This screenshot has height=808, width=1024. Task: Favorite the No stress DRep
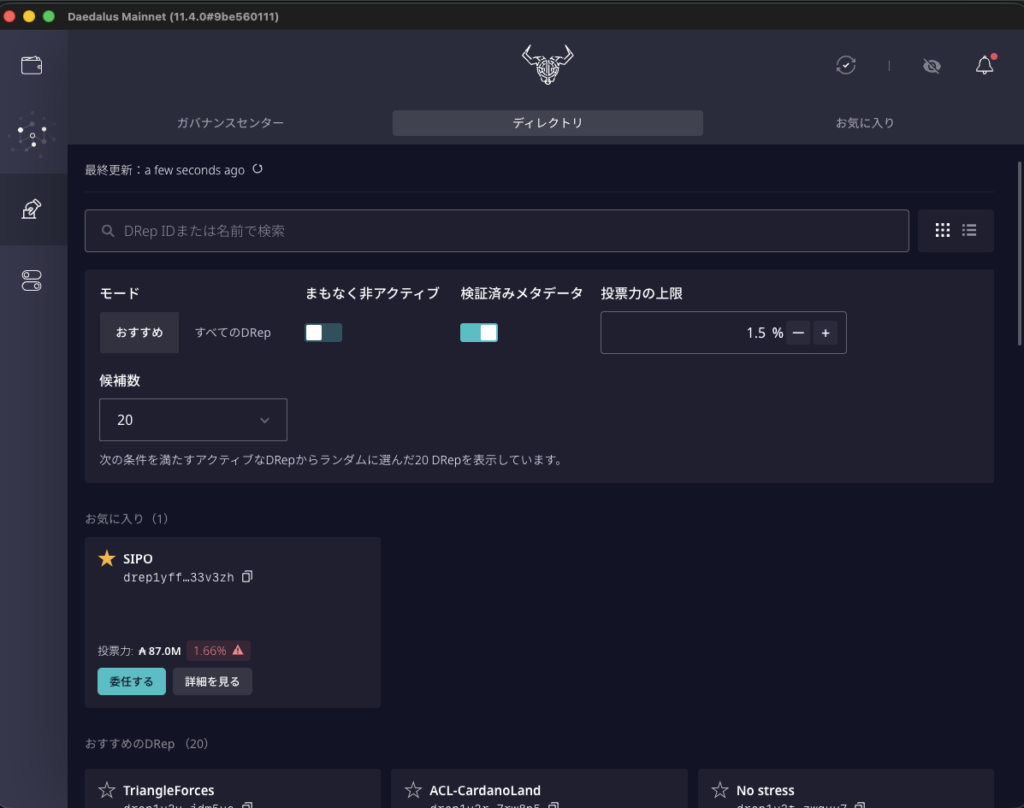[720, 790]
